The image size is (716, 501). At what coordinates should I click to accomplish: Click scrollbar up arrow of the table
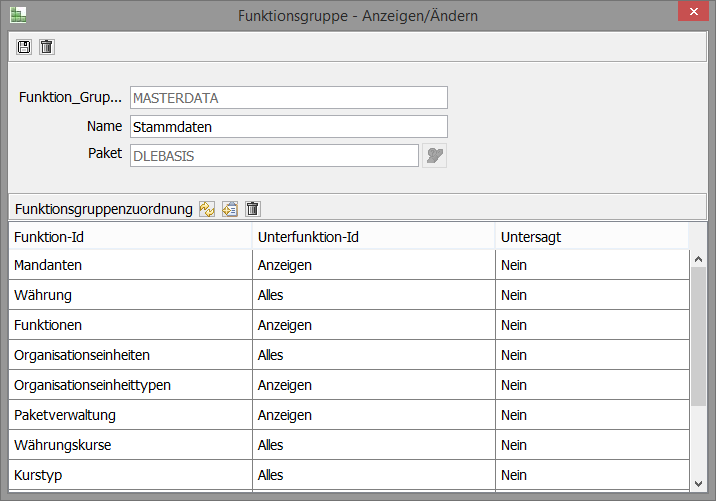[x=699, y=260]
